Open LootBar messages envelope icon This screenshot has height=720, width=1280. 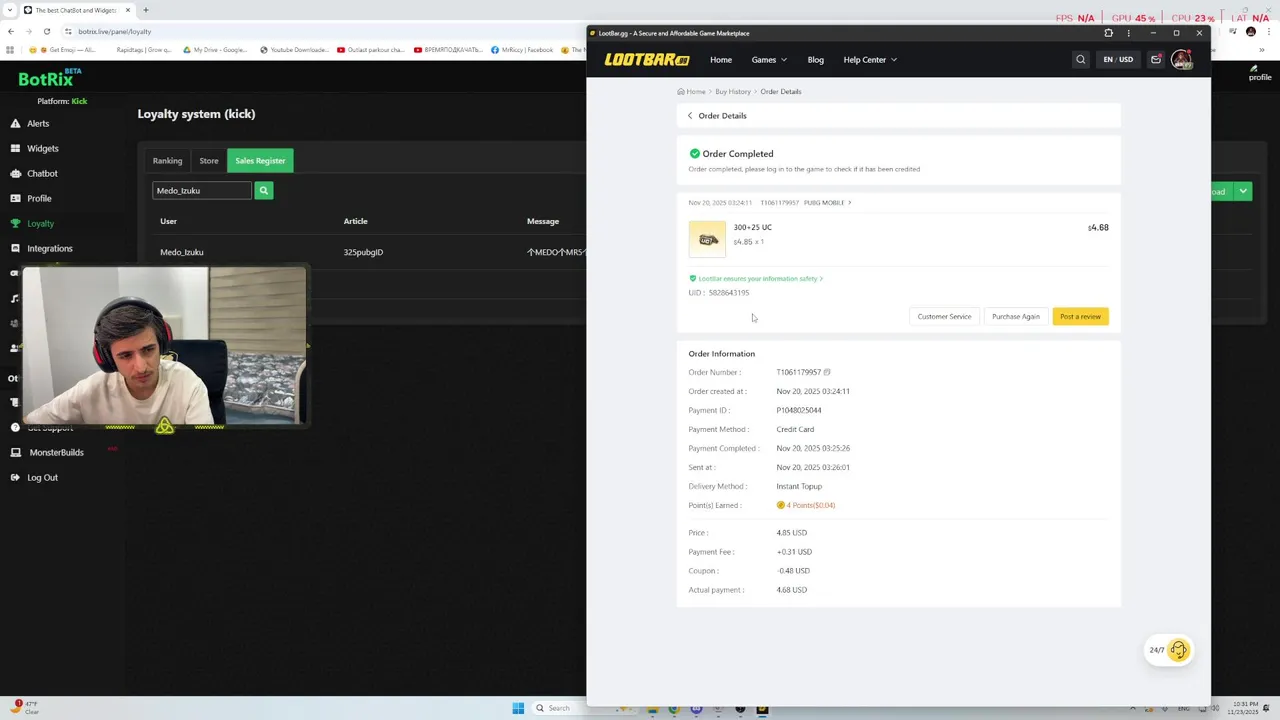pyautogui.click(x=1156, y=60)
